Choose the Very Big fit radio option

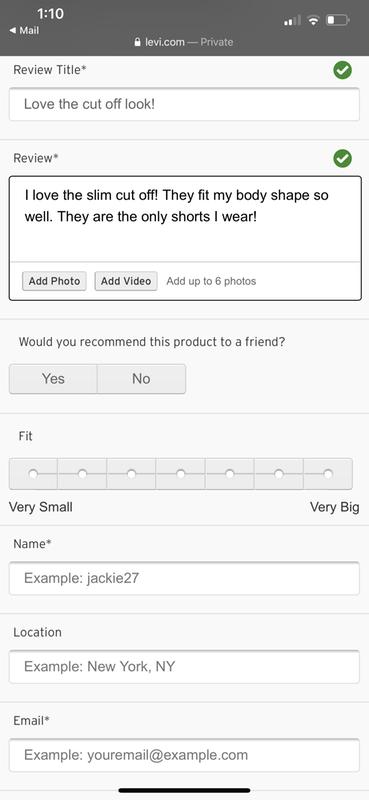click(328, 474)
